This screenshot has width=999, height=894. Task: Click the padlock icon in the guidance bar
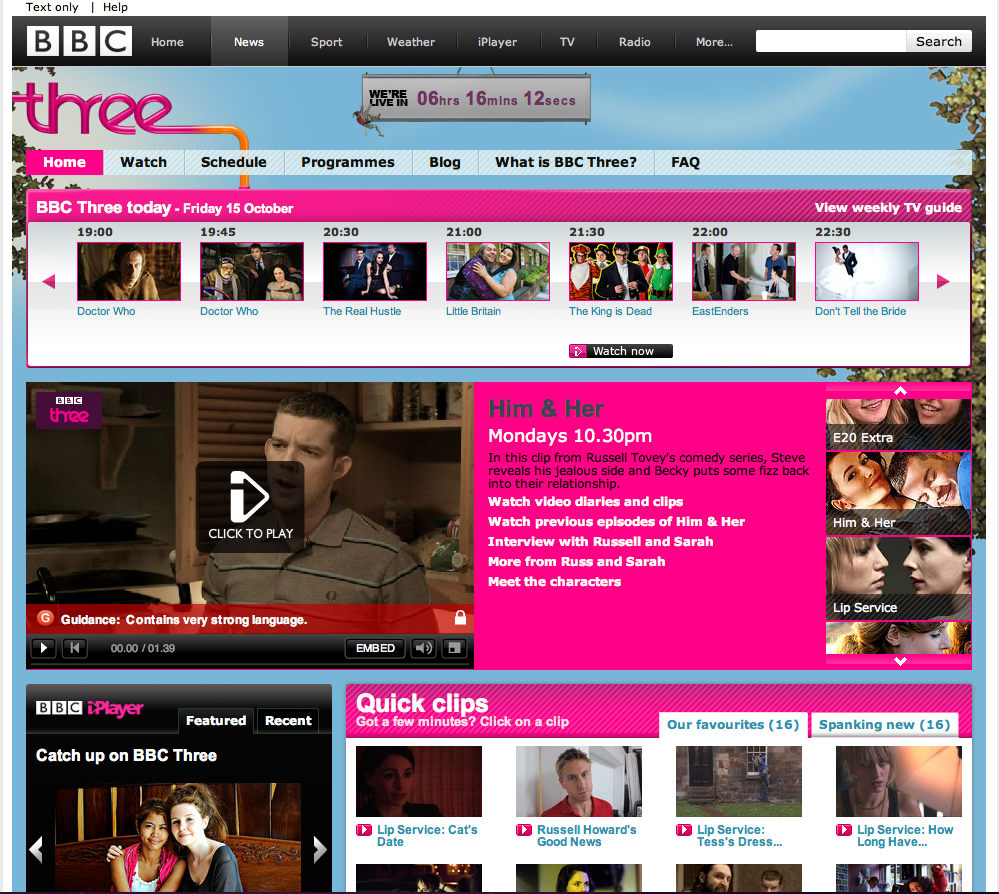(459, 618)
